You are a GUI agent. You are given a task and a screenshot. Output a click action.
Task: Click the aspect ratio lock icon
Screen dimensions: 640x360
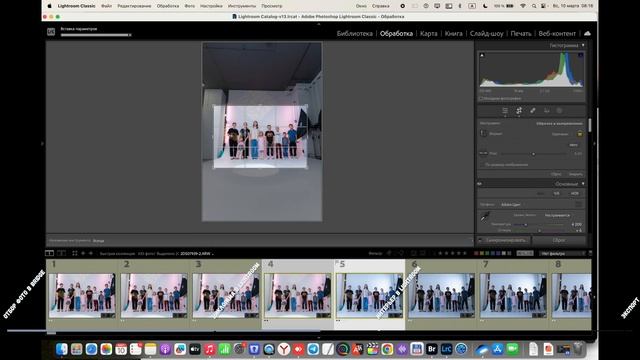point(580,134)
